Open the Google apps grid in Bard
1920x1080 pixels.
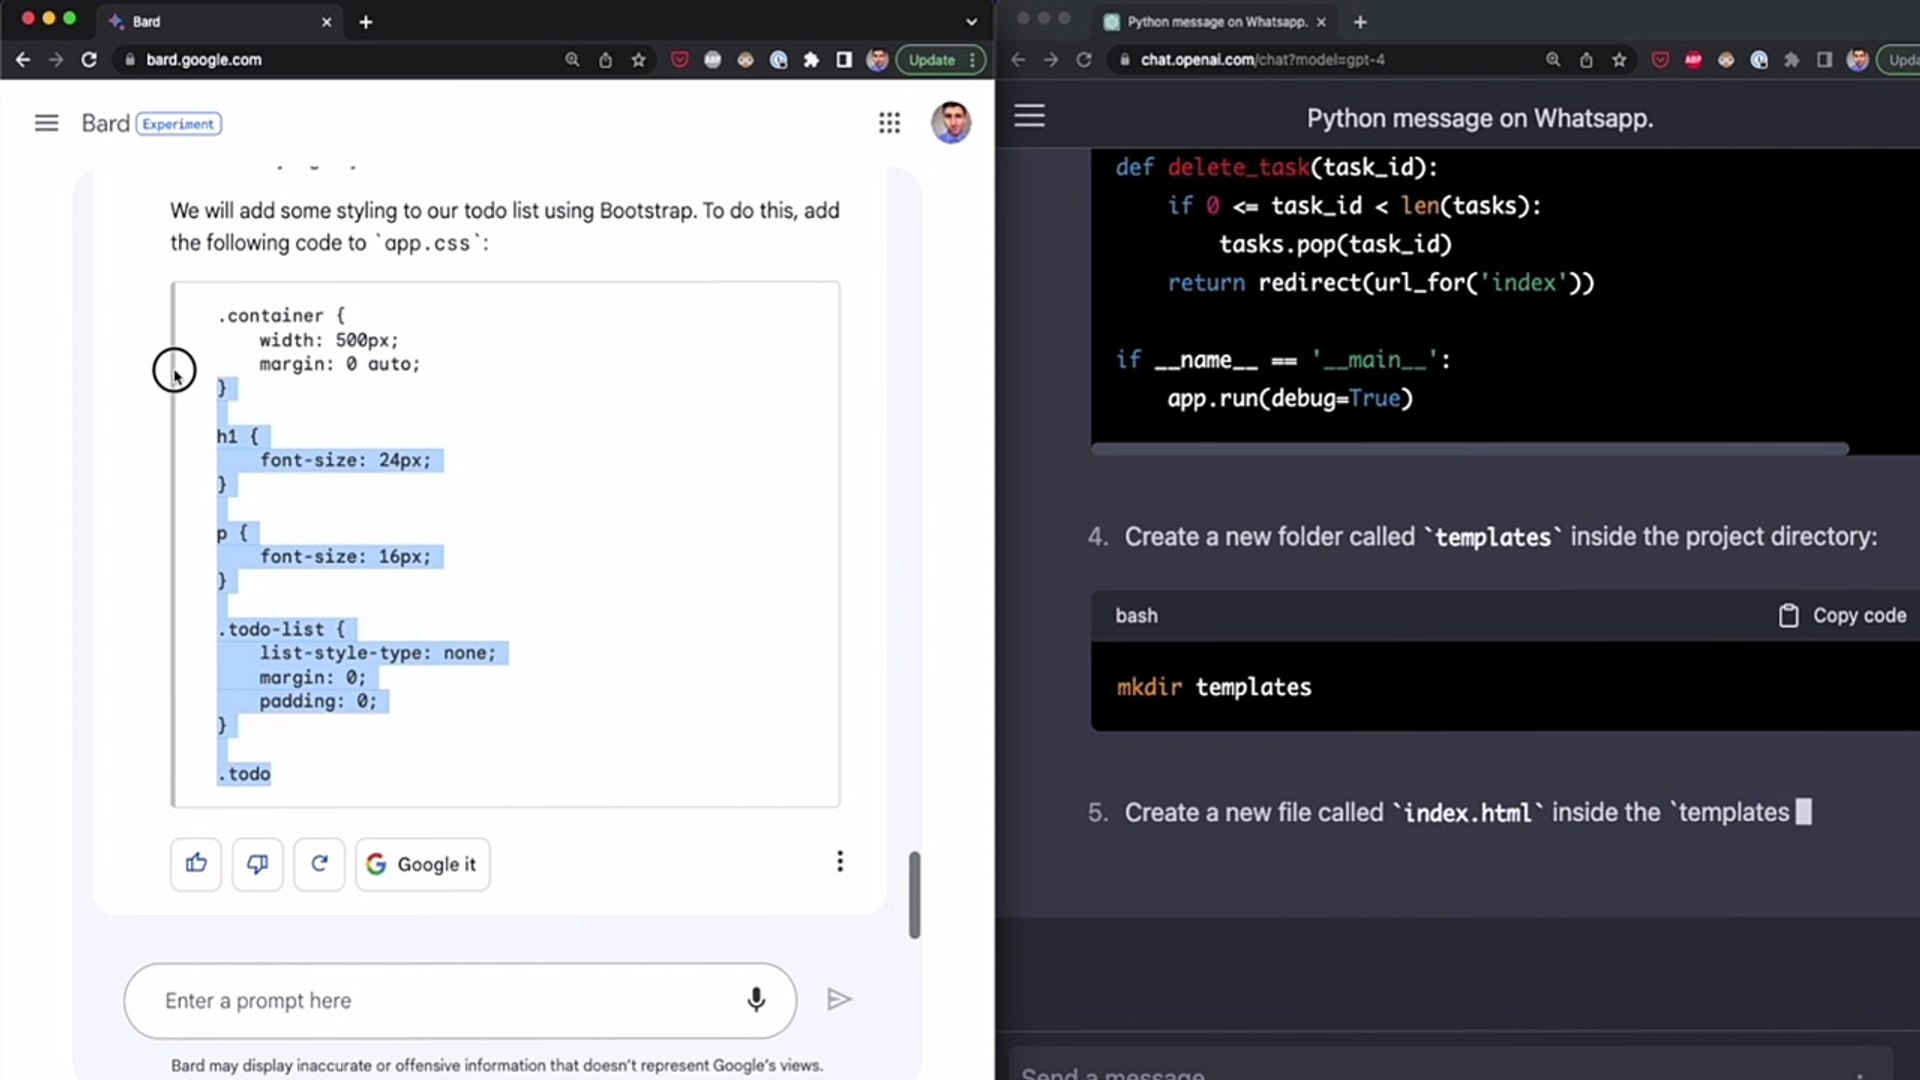click(x=889, y=123)
